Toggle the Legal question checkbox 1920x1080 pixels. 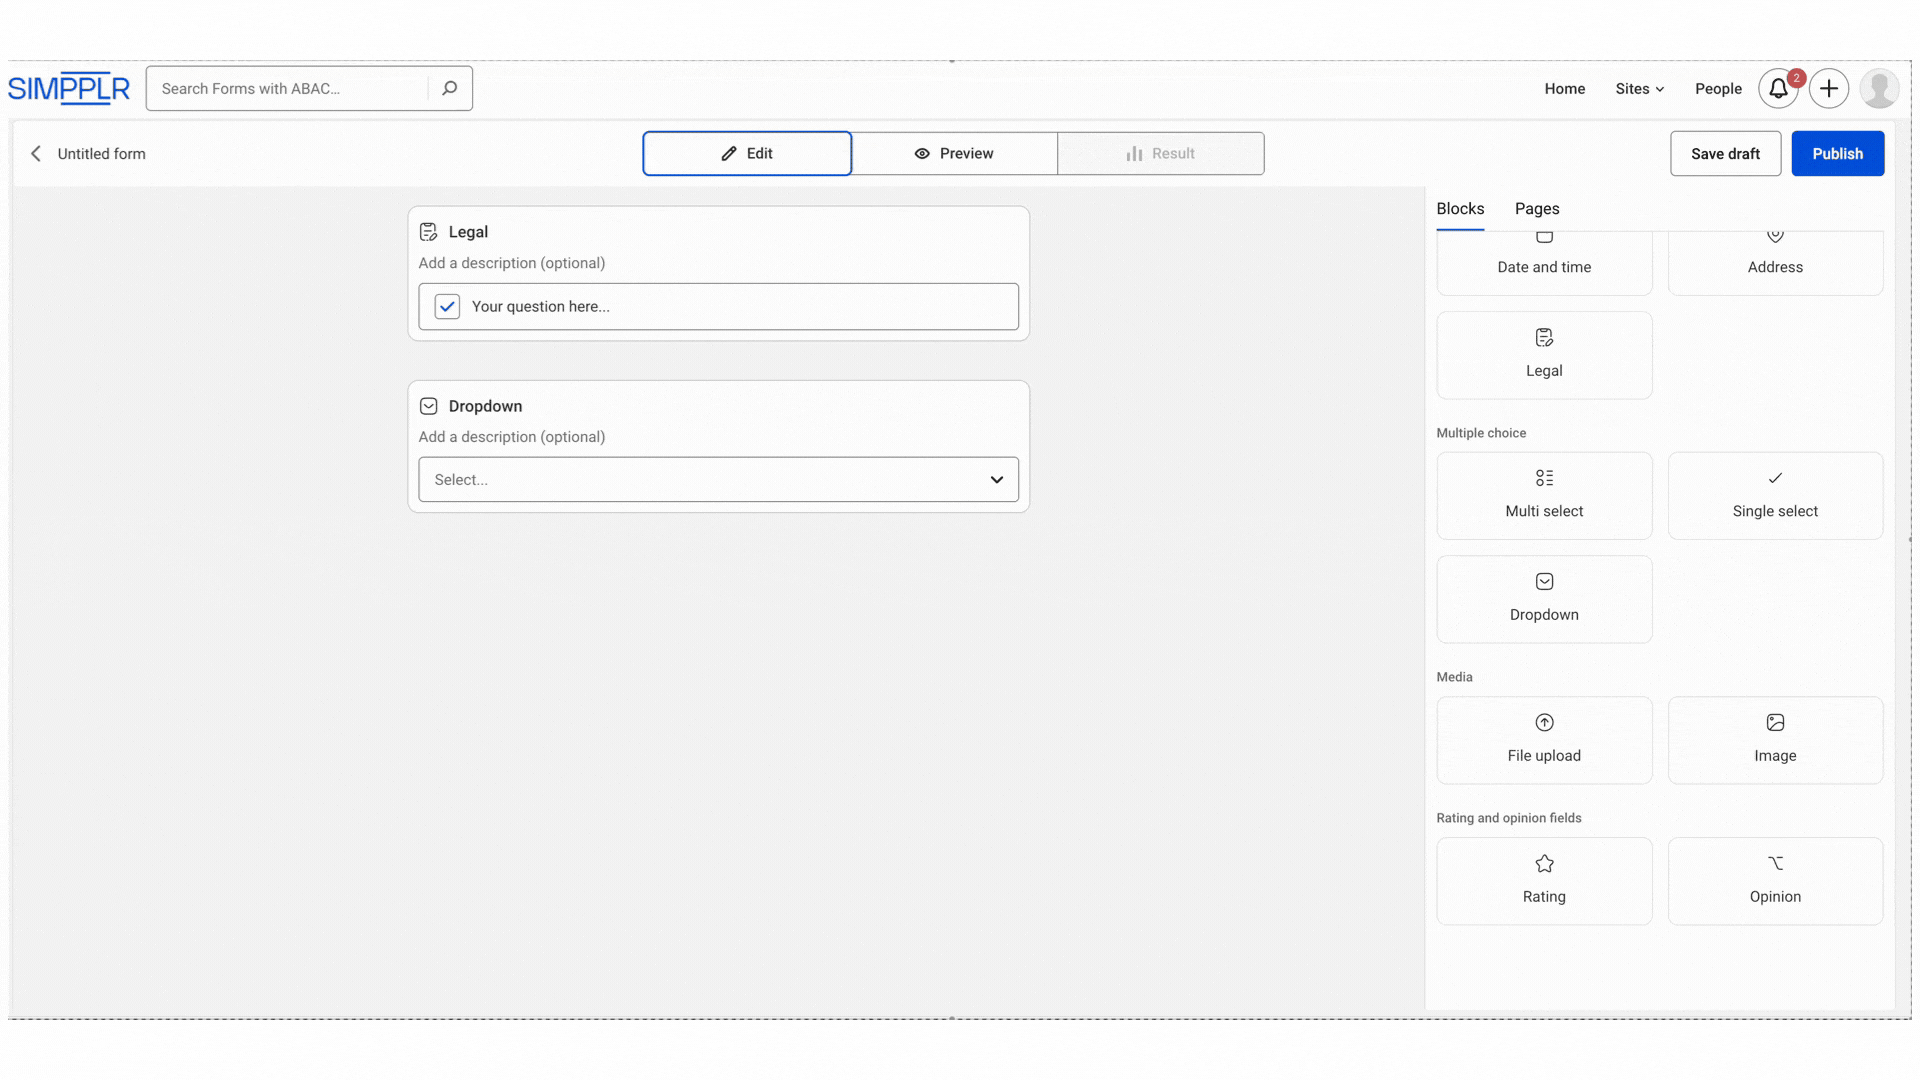[x=447, y=307]
